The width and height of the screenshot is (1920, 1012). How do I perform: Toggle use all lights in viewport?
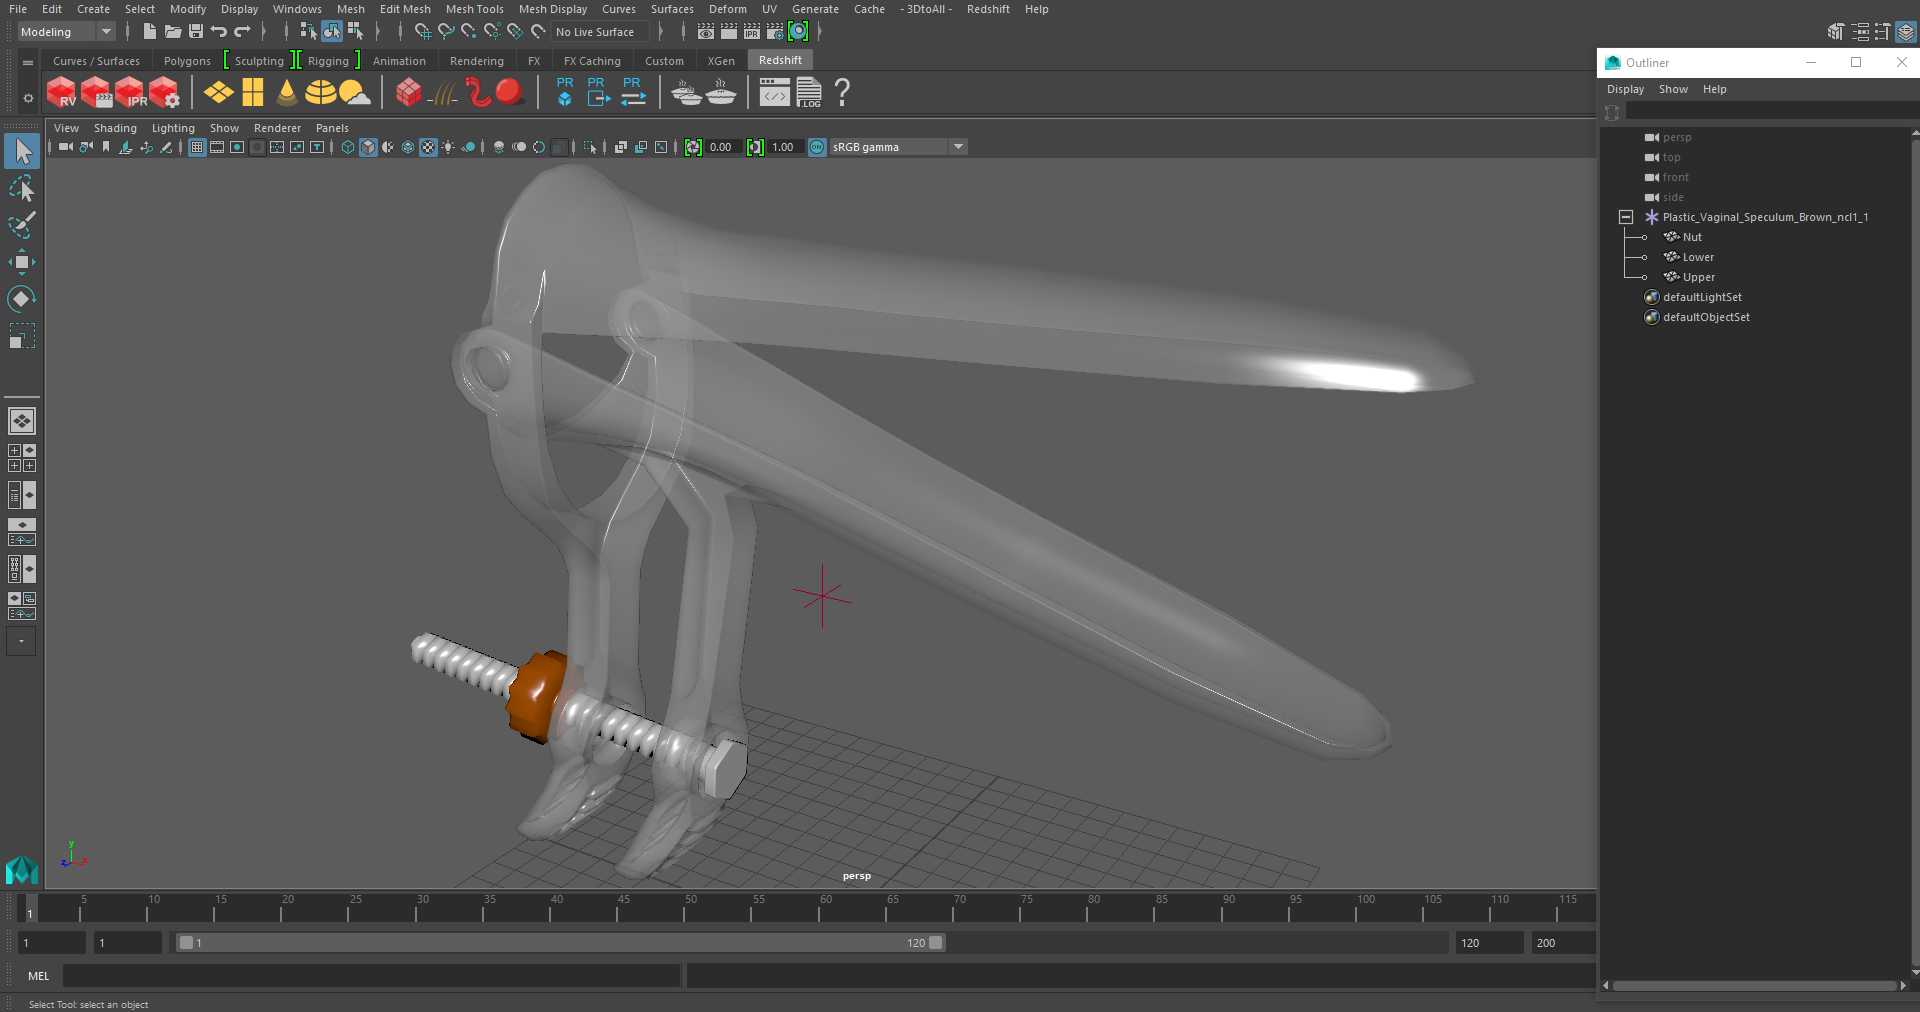[x=448, y=147]
